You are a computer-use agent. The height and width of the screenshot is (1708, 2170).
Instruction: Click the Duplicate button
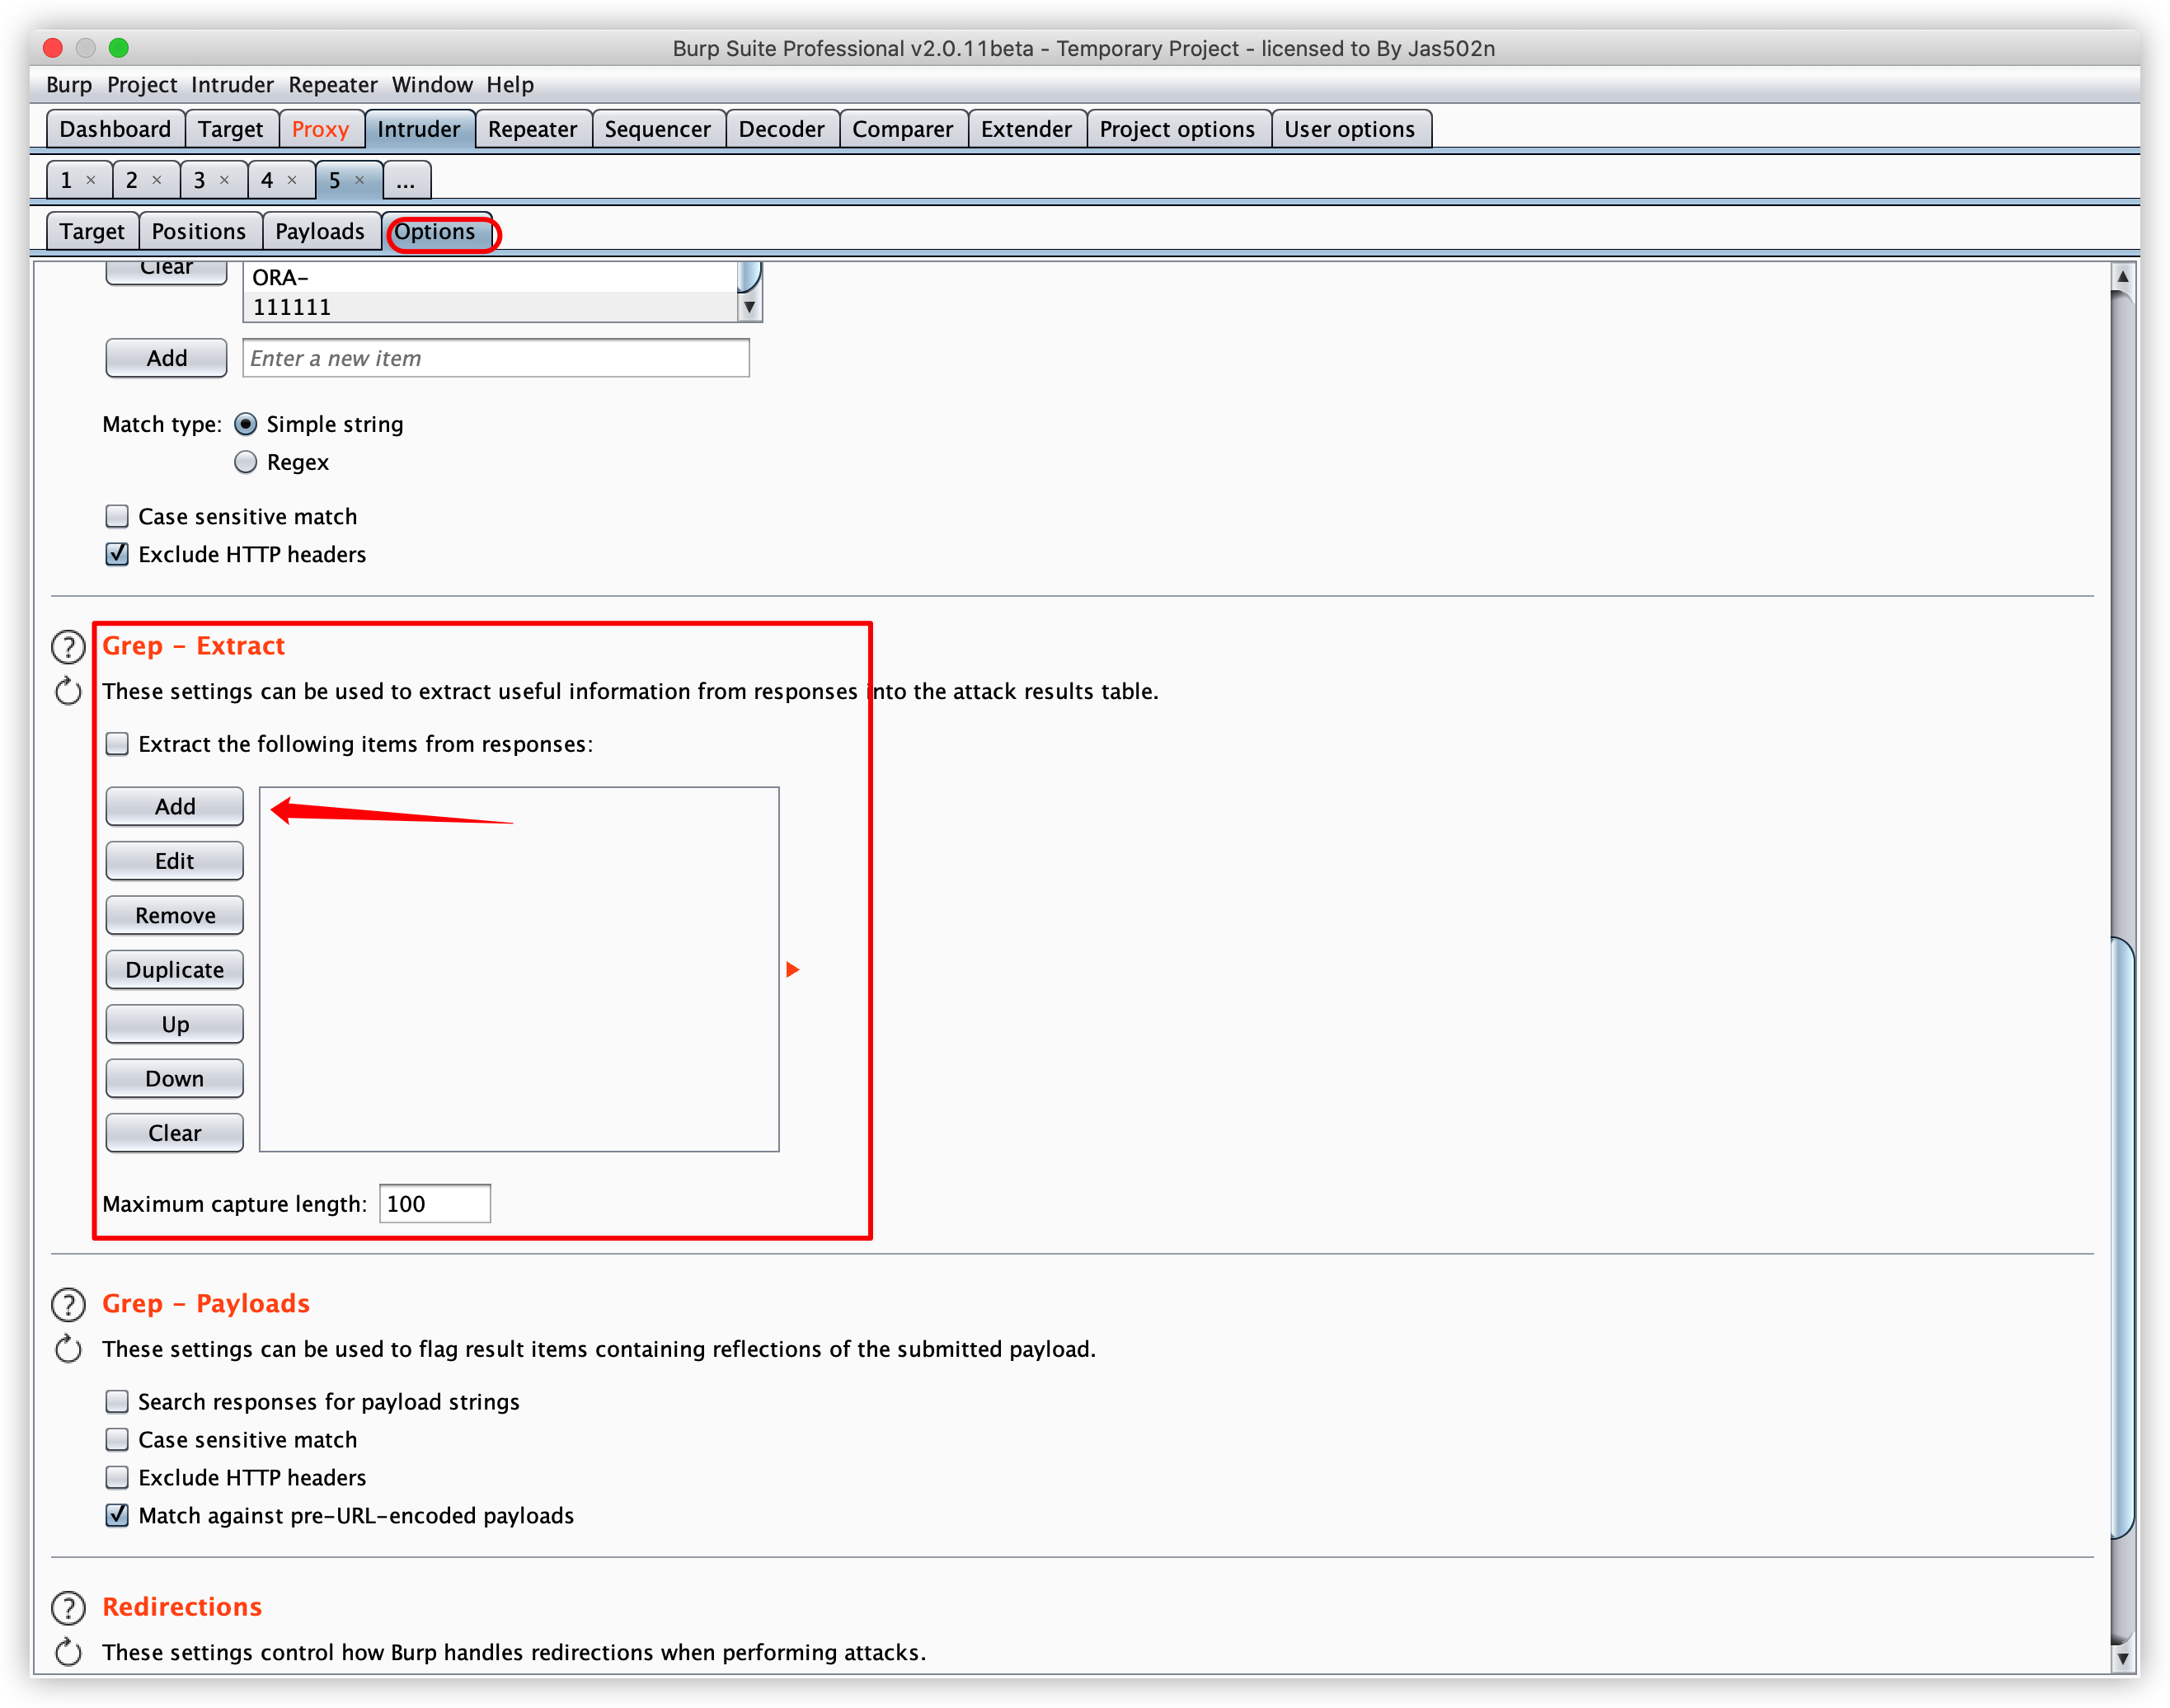point(175,969)
